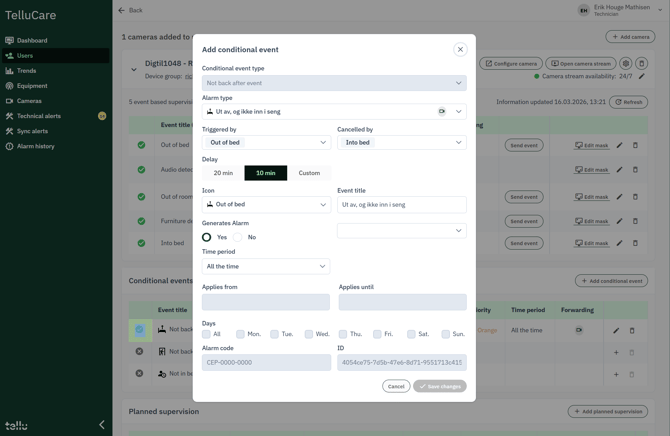Close the Add conditional event dialog
670x436 pixels.
[460, 49]
